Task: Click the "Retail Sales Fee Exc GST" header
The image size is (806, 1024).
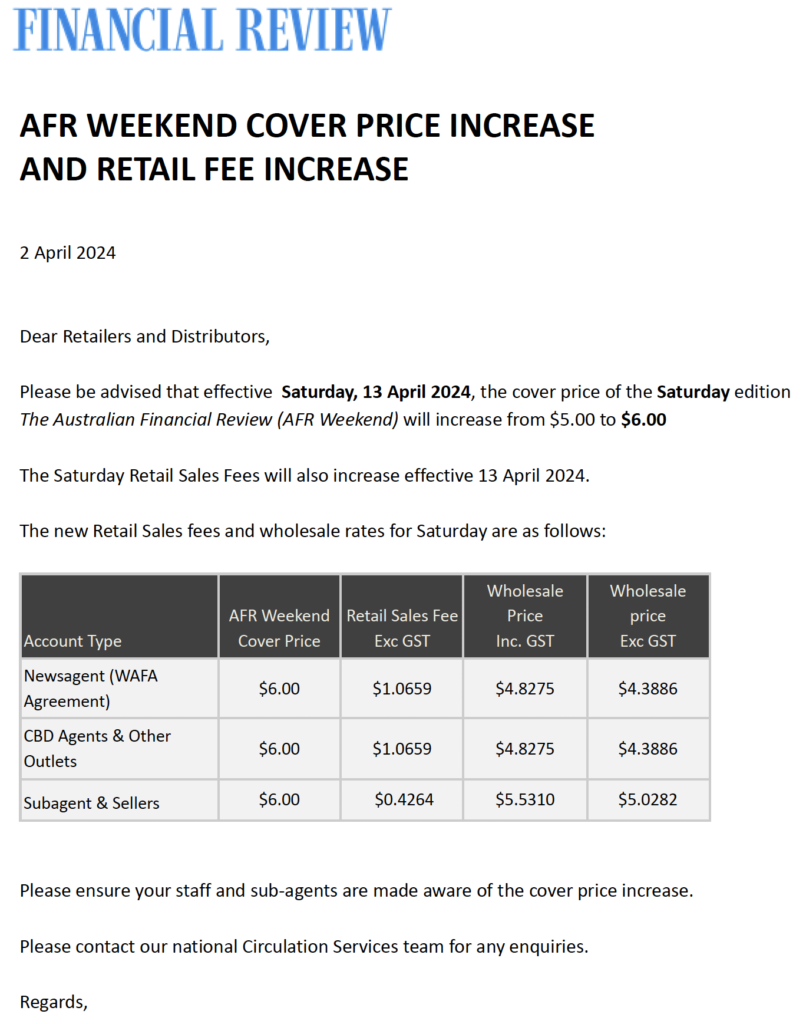Action: click(402, 628)
